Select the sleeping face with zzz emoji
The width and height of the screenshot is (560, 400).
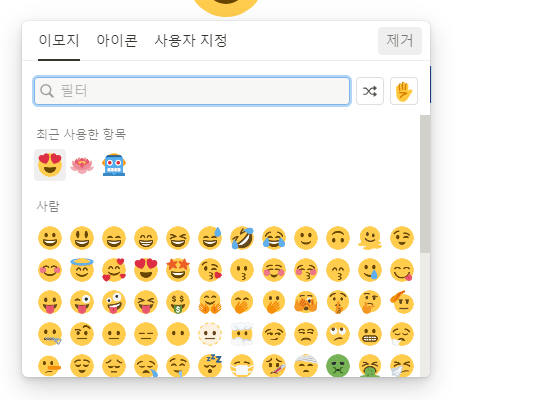[x=210, y=365]
